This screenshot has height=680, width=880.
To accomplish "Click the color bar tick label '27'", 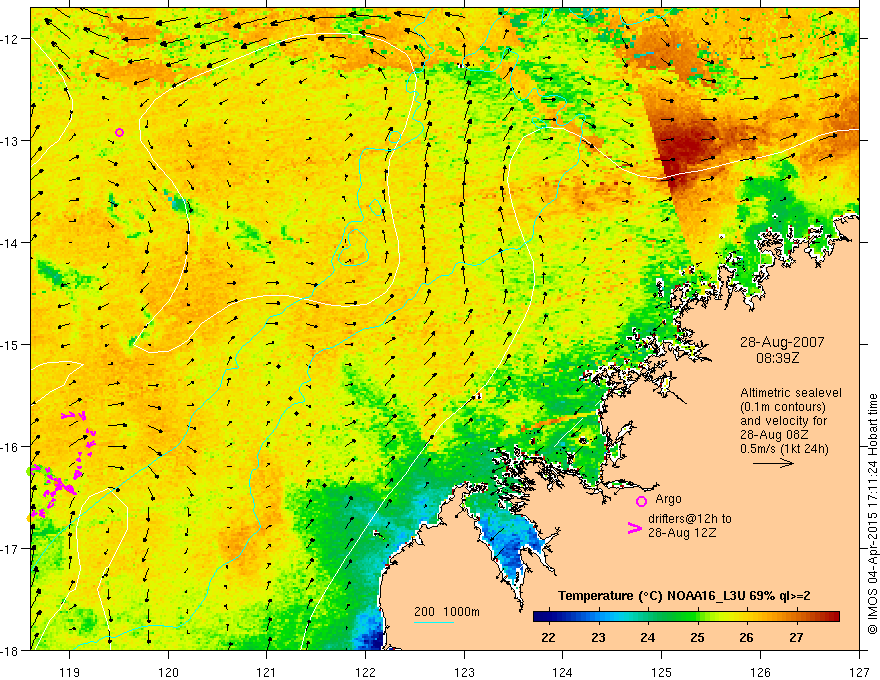I will (796, 637).
